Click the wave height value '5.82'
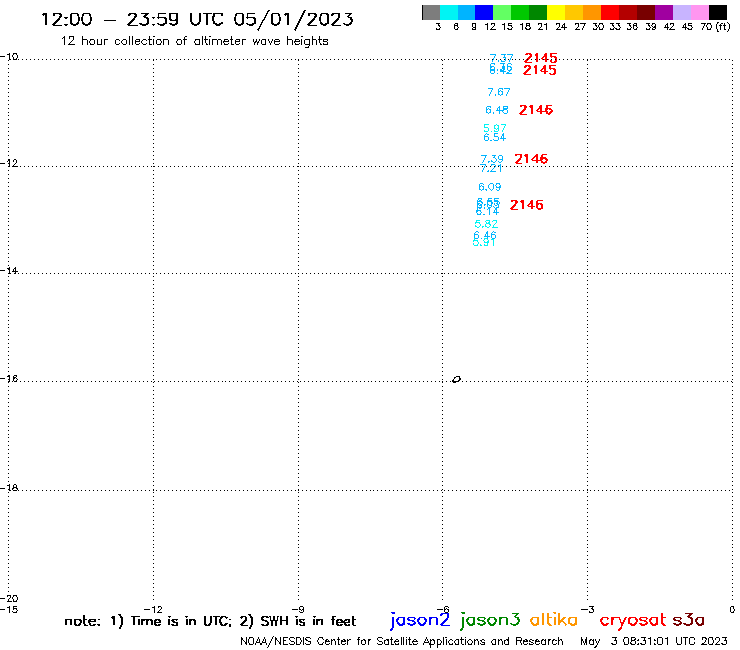740x650 pixels. tap(486, 224)
